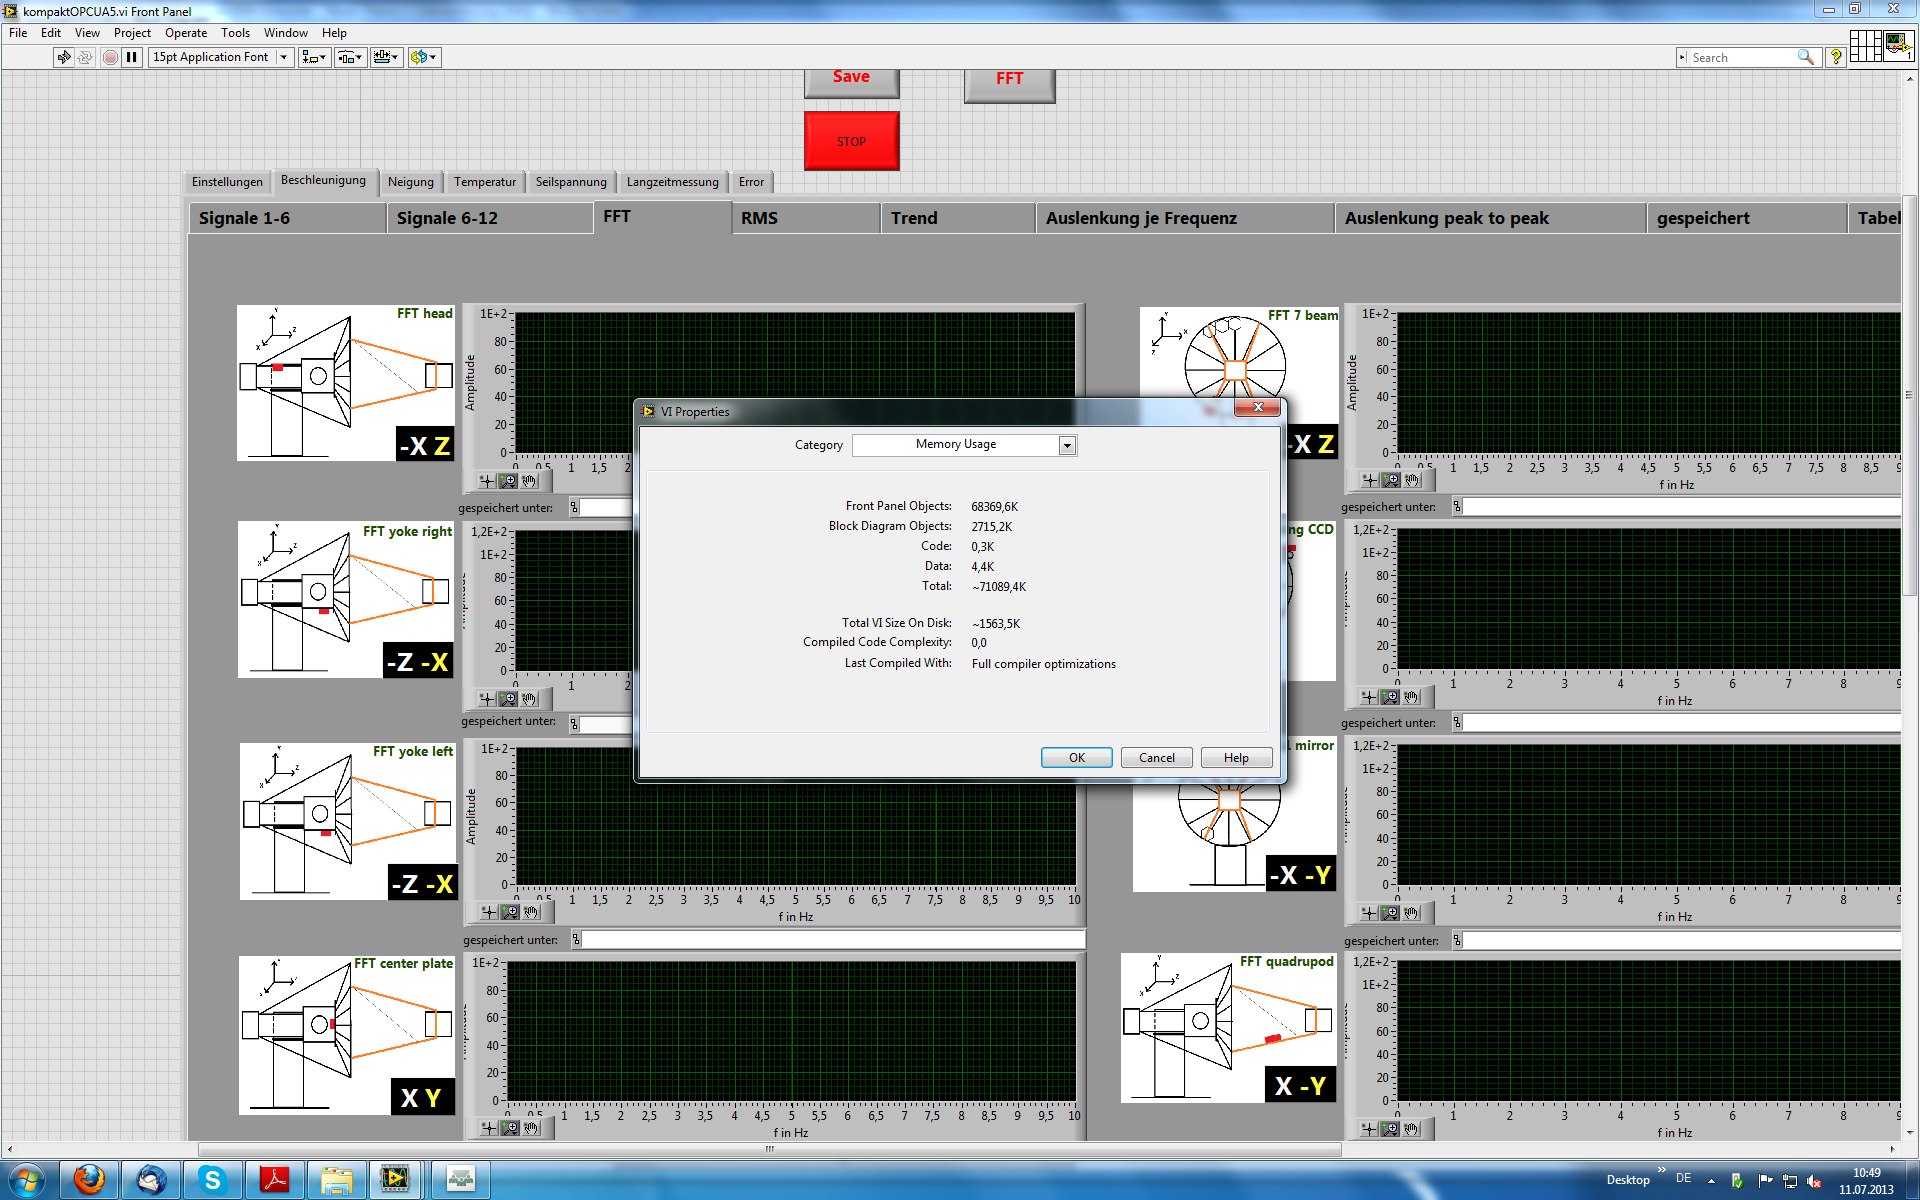Click OK in VI Properties dialog

pos(1076,758)
